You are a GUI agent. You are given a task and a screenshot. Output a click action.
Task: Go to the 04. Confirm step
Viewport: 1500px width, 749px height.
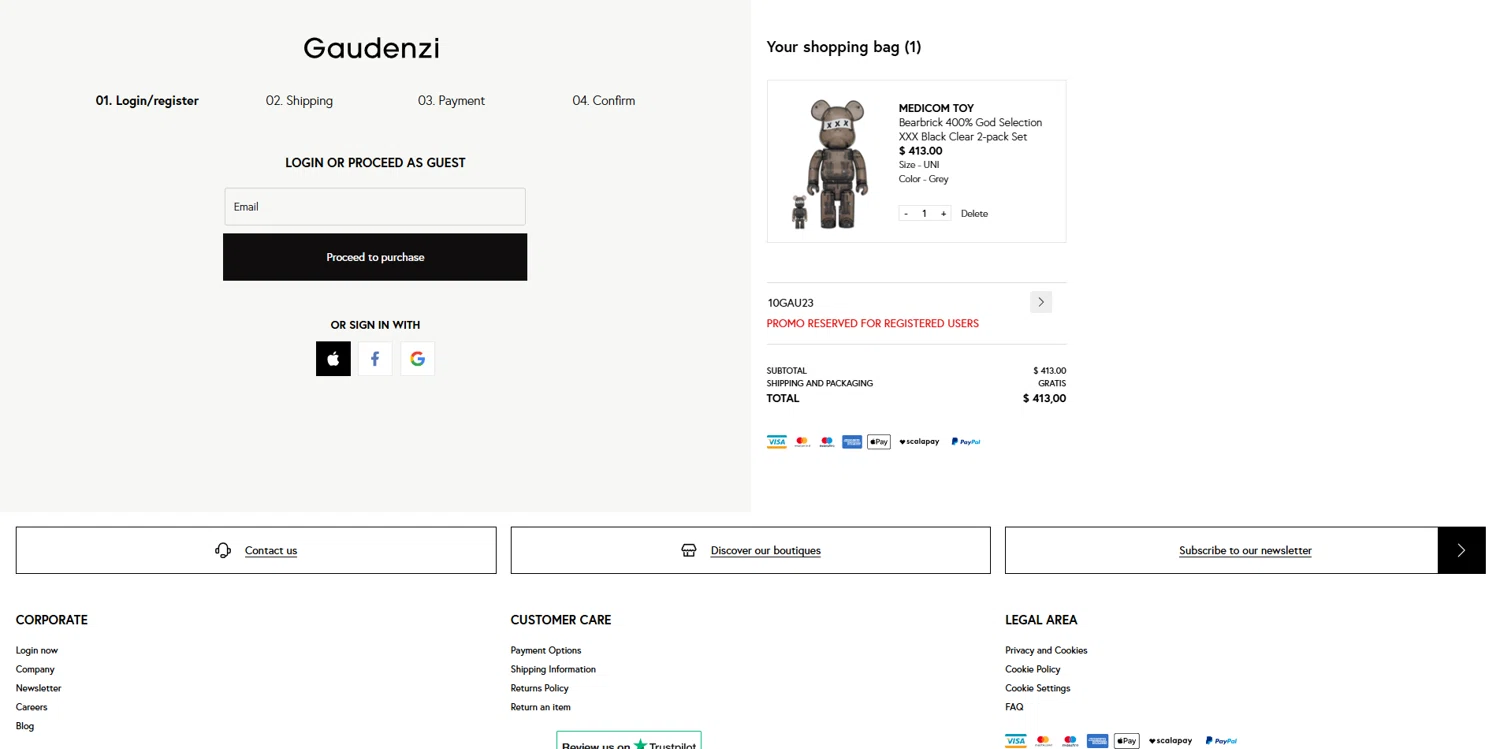pyautogui.click(x=603, y=100)
